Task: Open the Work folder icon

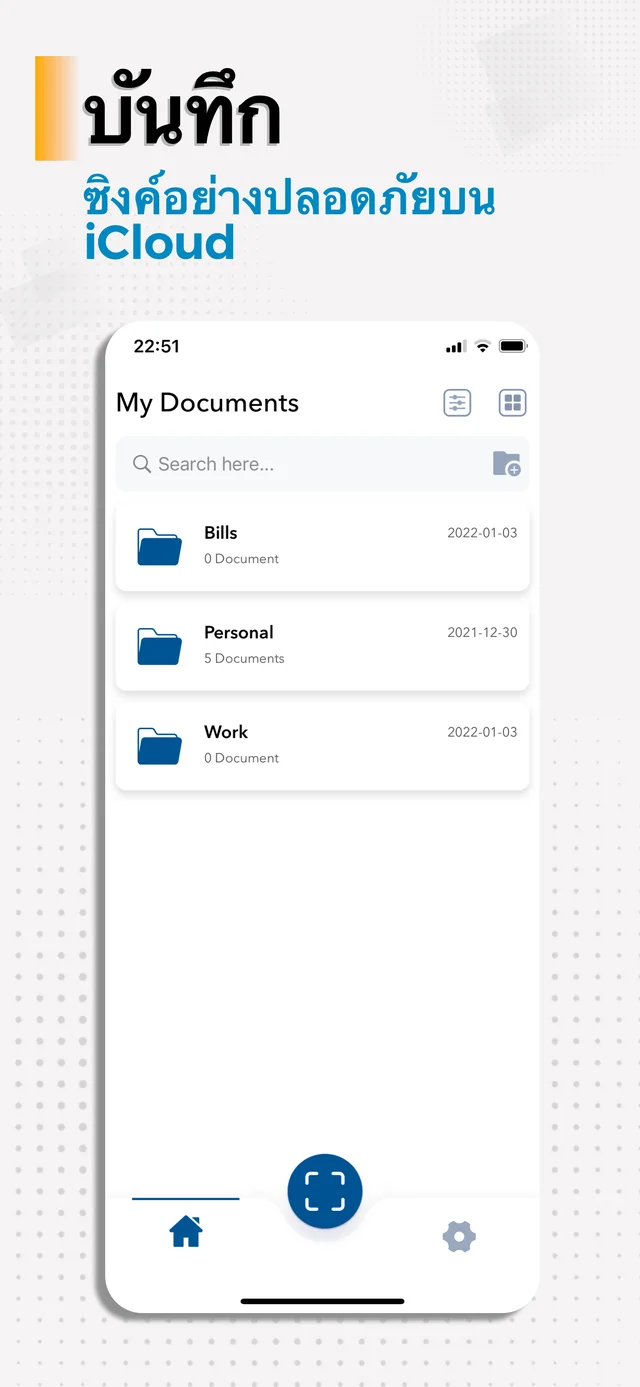Action: coord(159,747)
